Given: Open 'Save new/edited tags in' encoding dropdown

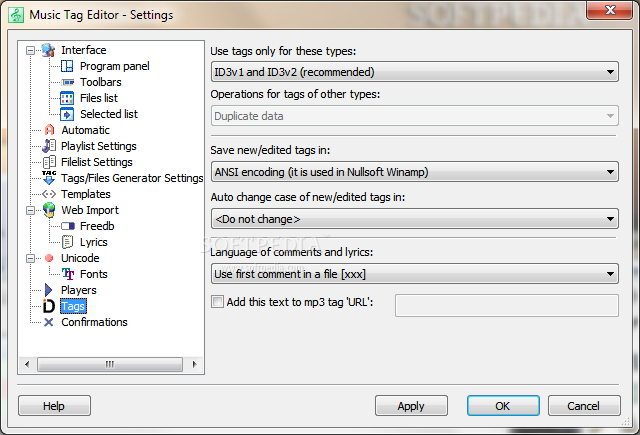Looking at the screenshot, I should coord(415,172).
